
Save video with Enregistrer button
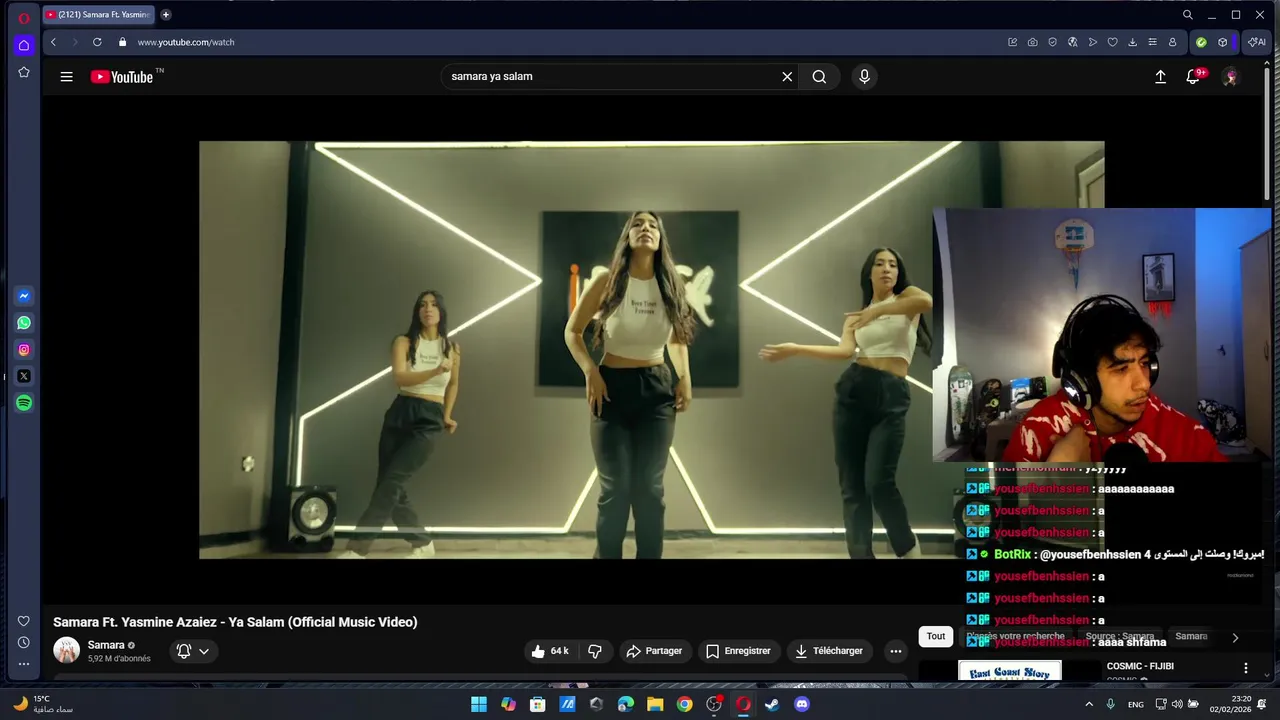tap(738, 651)
